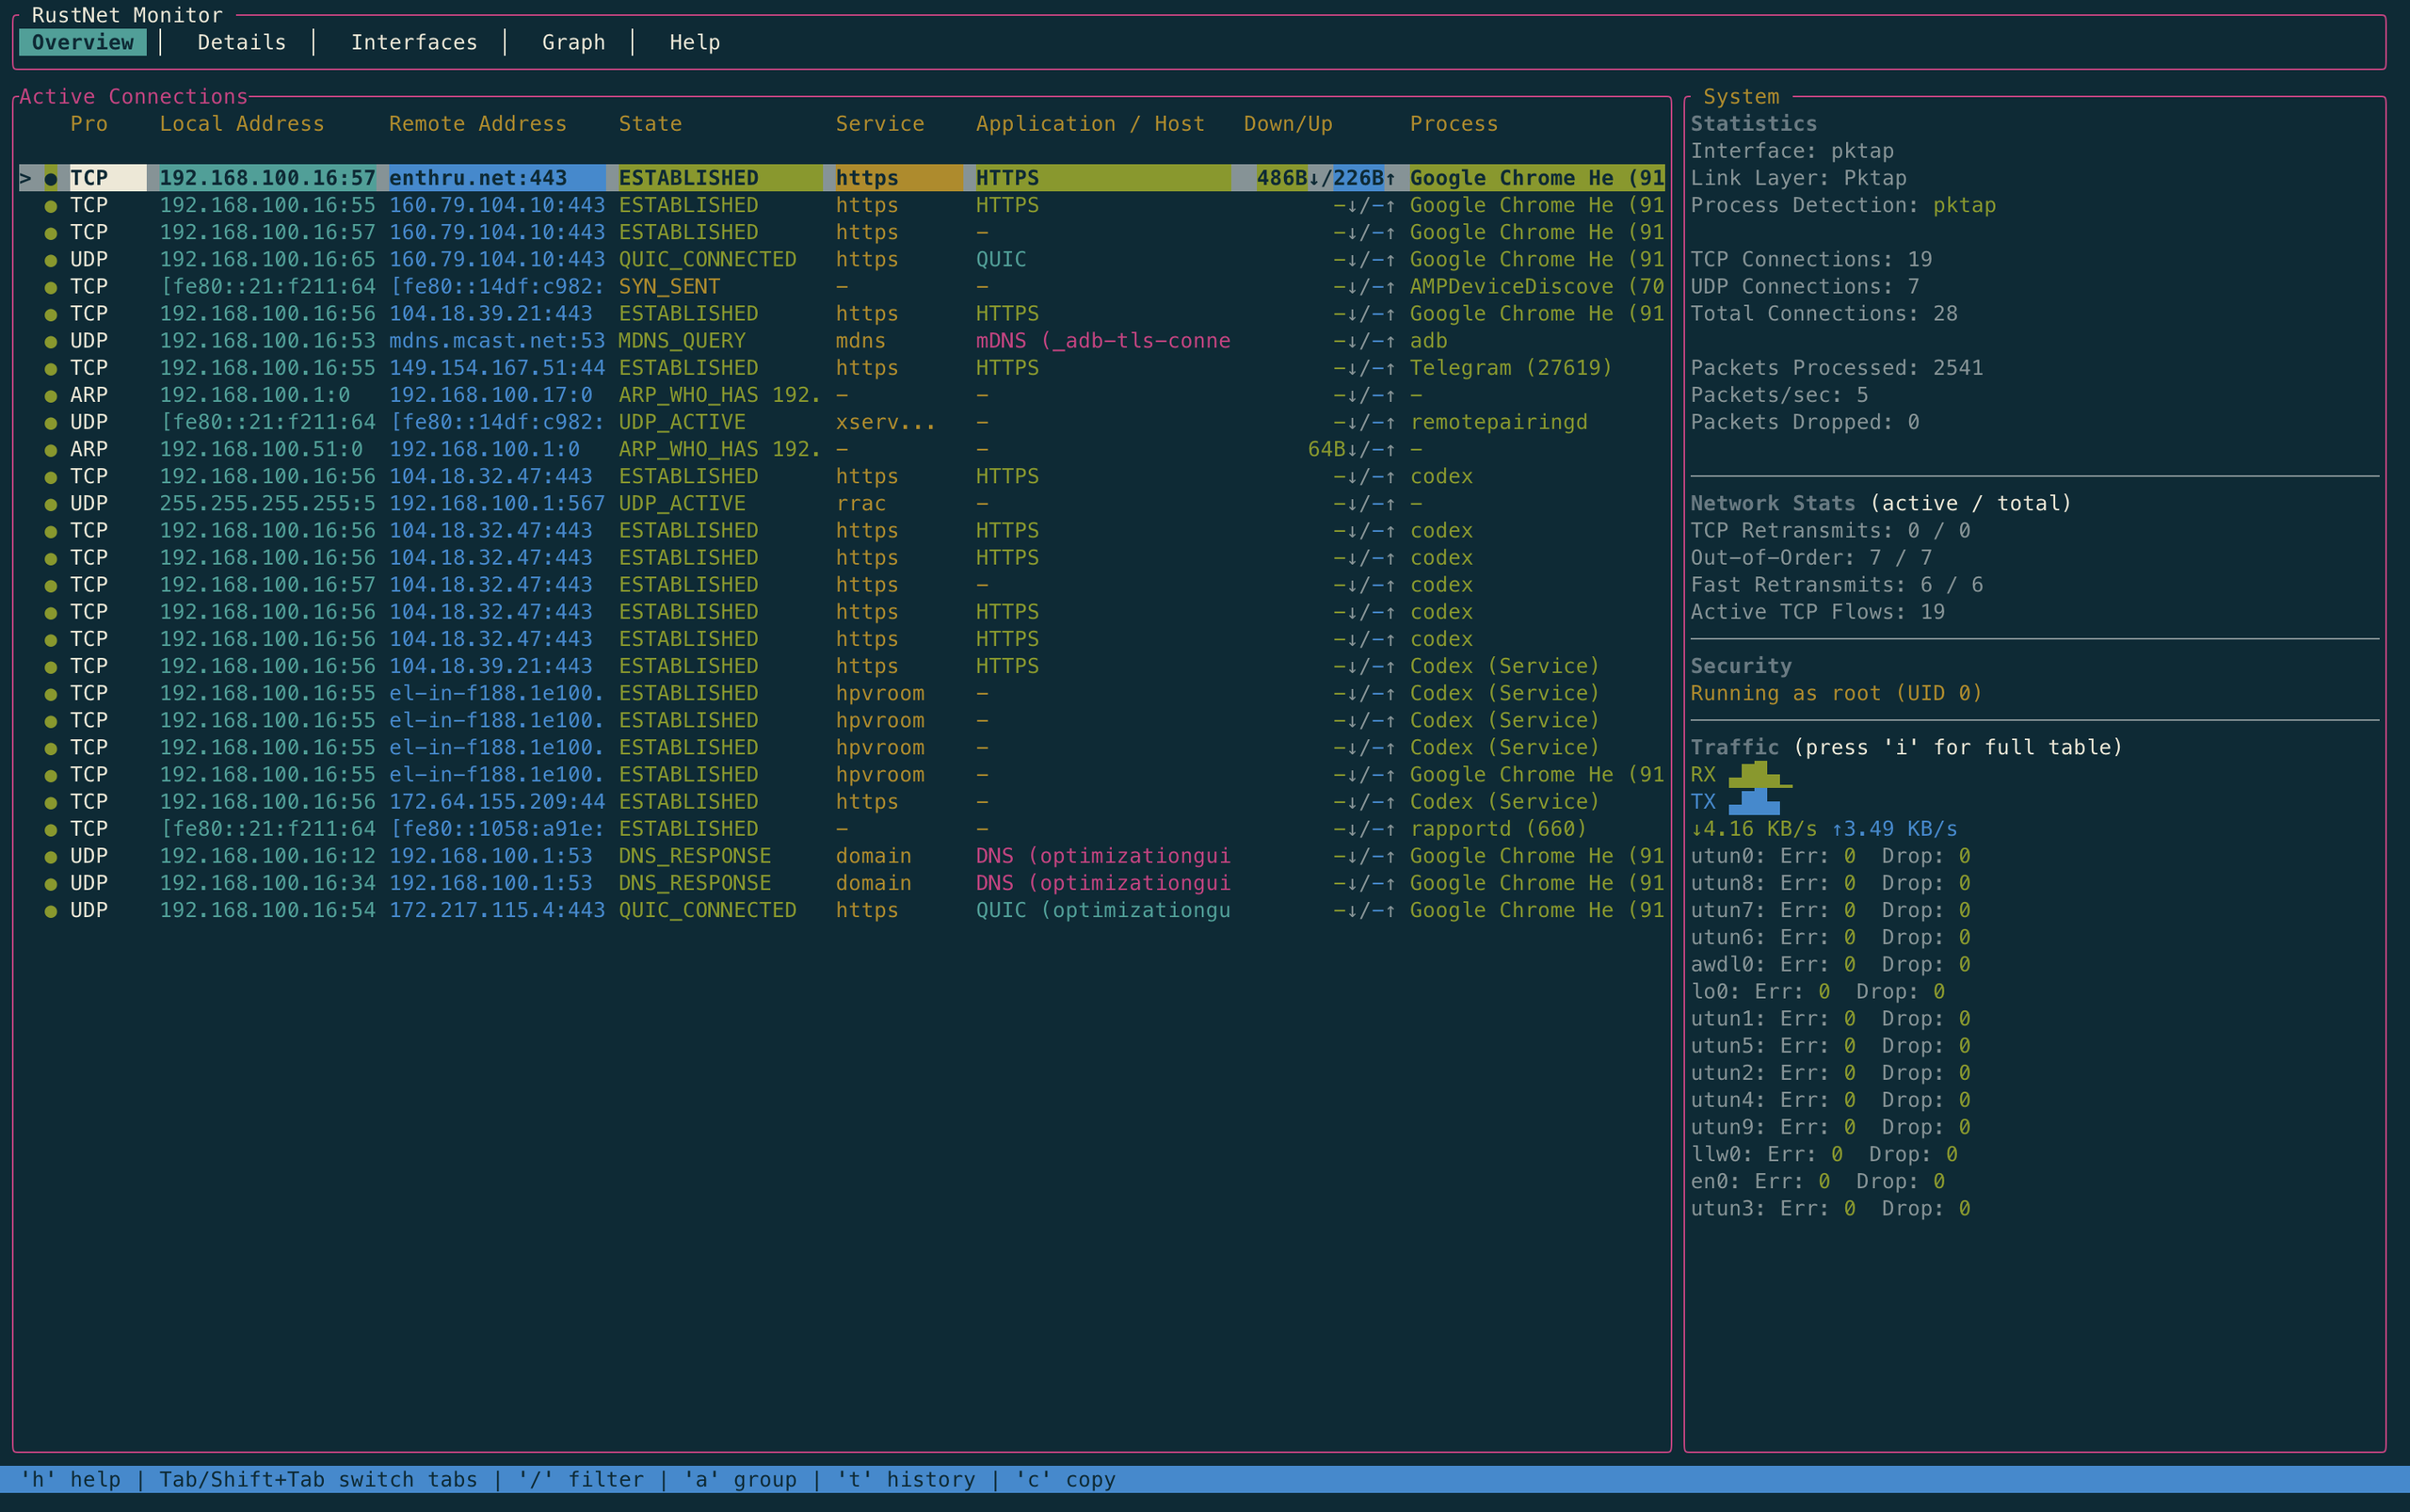Select the Graph tab
2410x1512 pixels.
tap(573, 42)
